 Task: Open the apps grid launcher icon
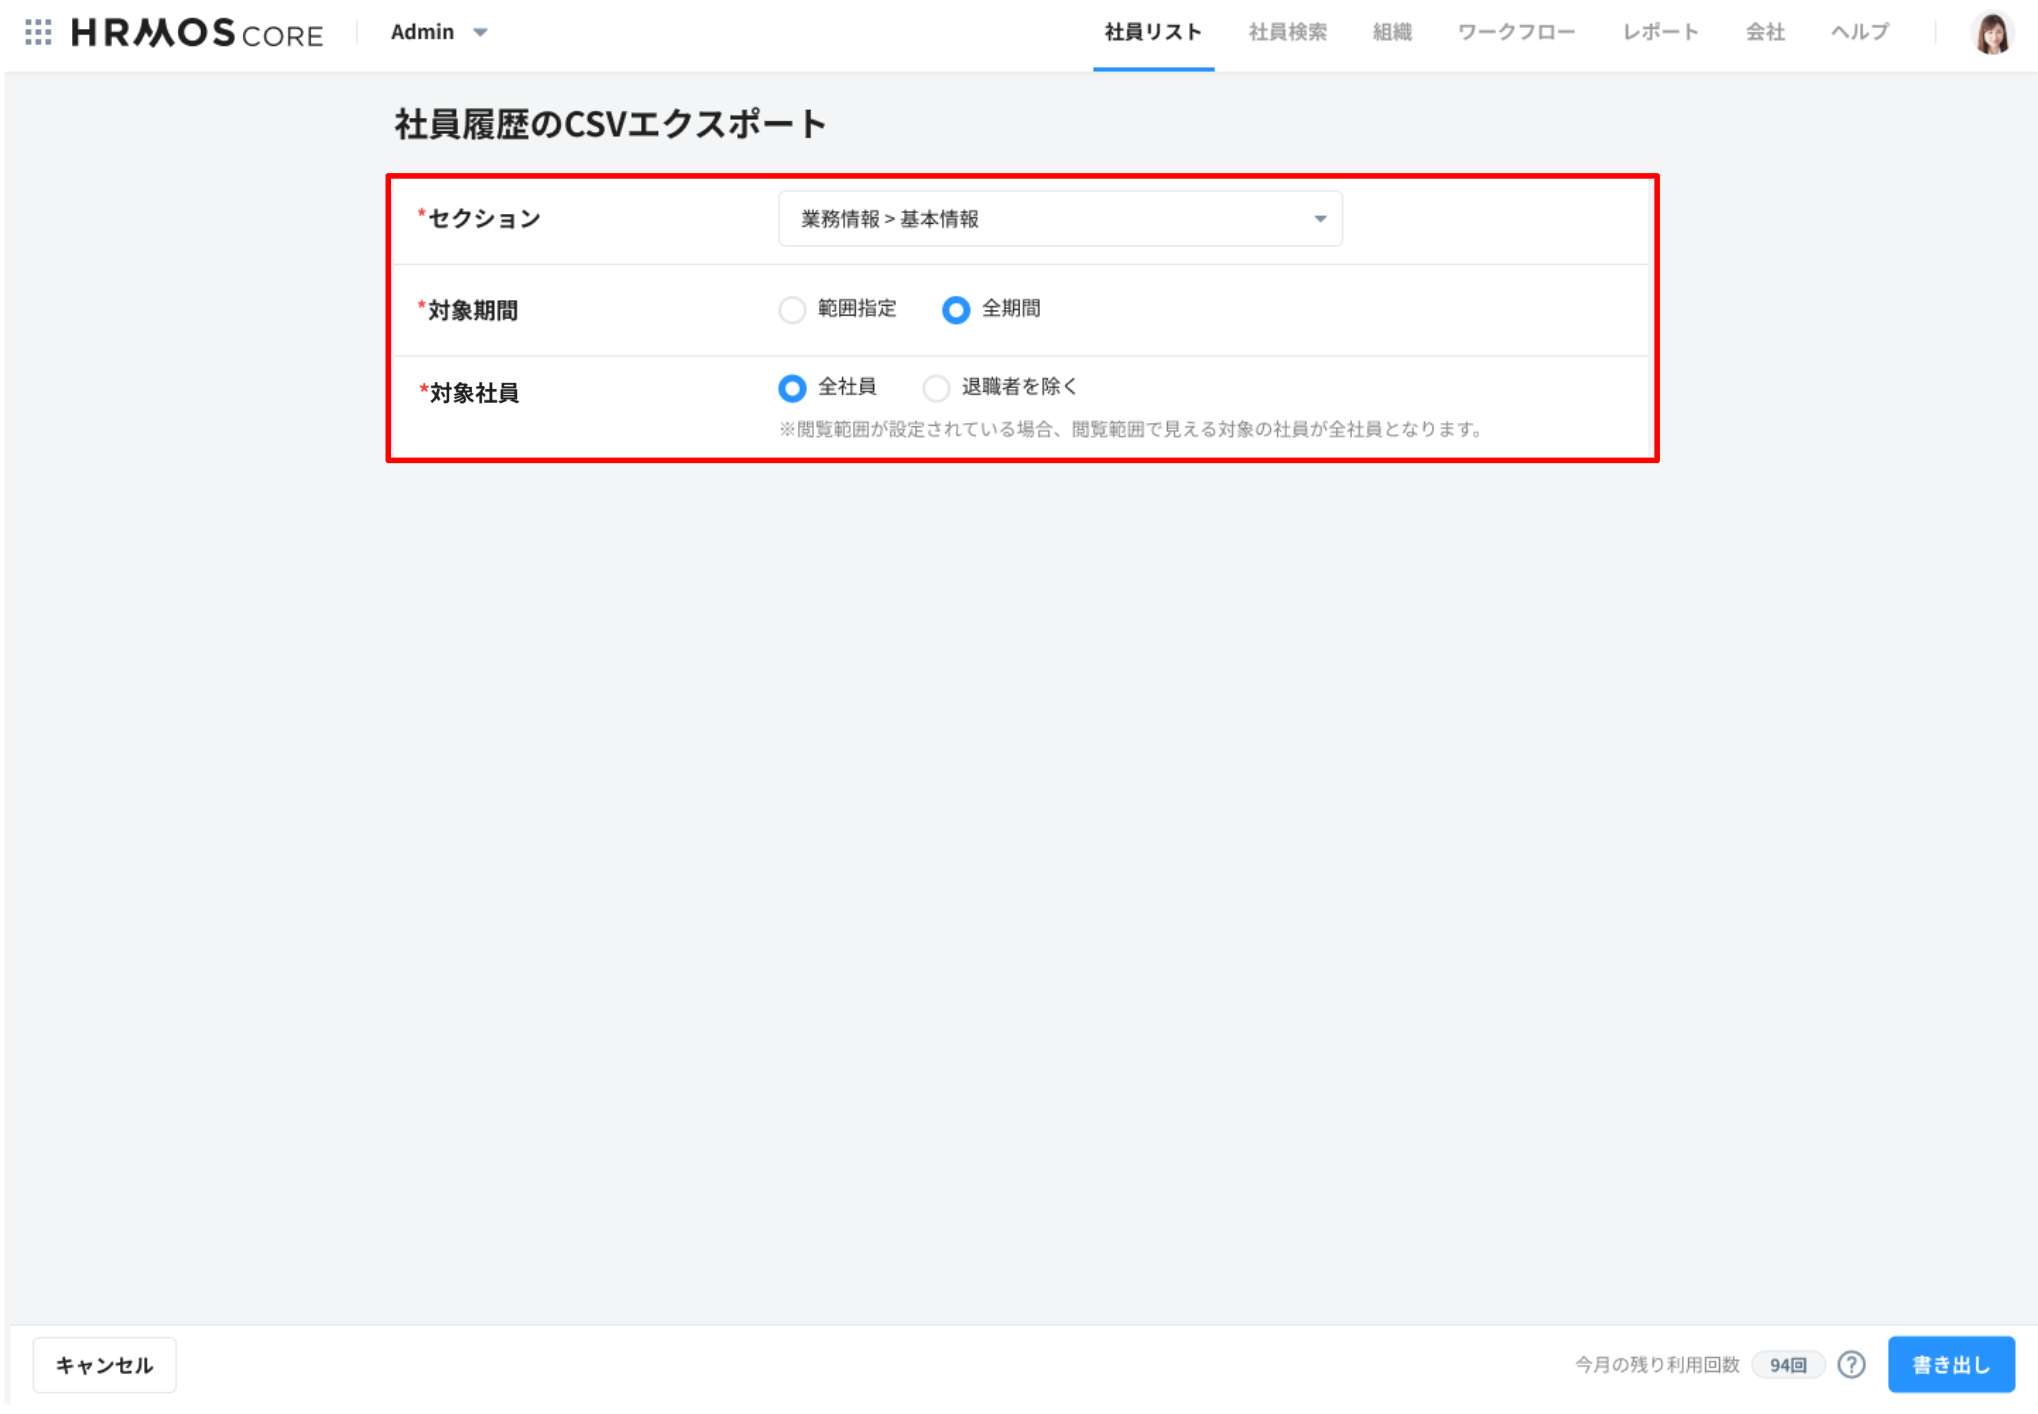[x=38, y=32]
